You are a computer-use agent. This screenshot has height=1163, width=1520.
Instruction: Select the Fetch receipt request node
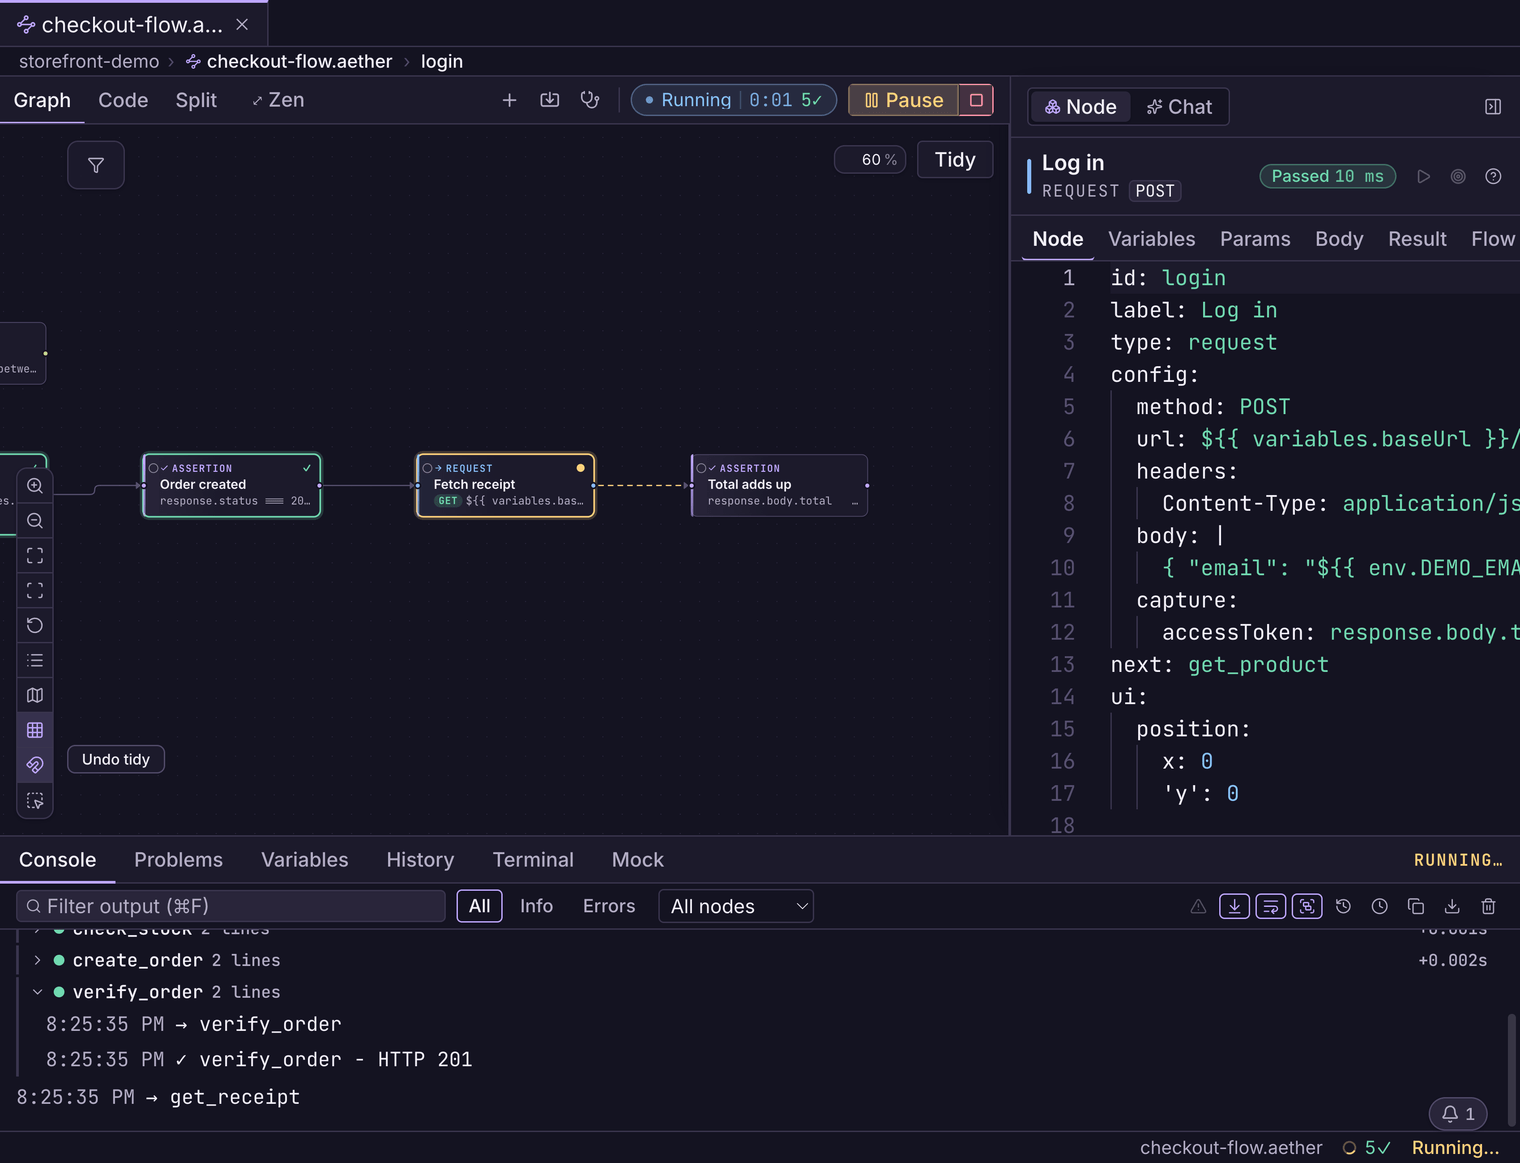pyautogui.click(x=506, y=485)
